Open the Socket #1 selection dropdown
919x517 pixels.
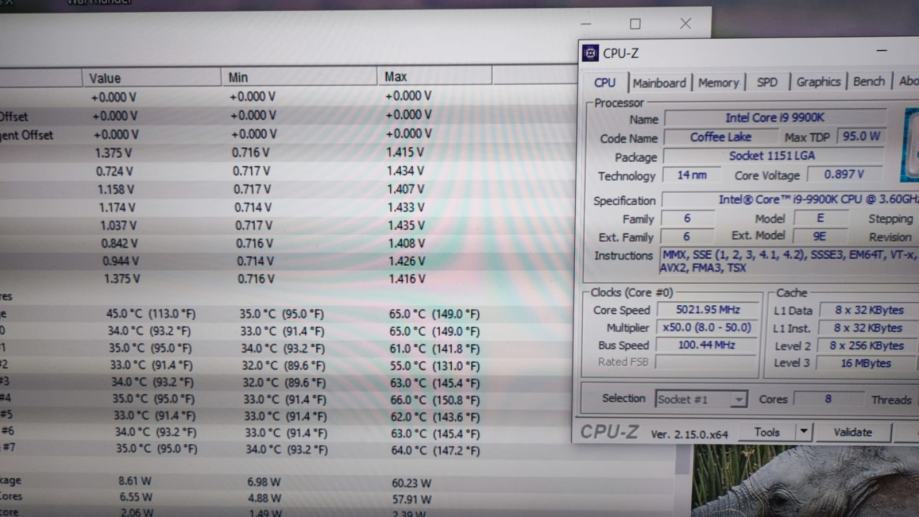[x=701, y=399]
